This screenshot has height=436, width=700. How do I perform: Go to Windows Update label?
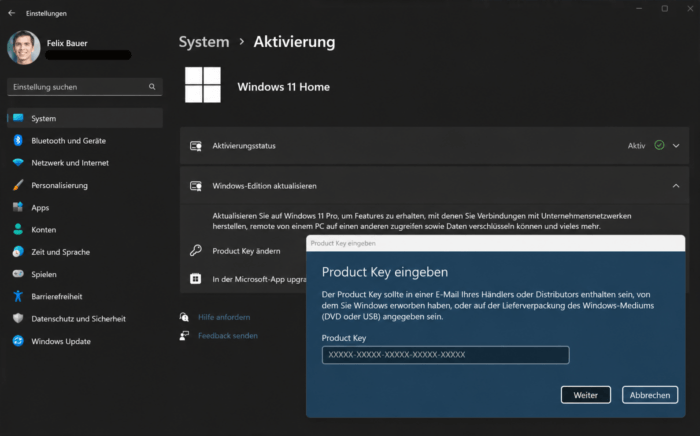[61, 341]
